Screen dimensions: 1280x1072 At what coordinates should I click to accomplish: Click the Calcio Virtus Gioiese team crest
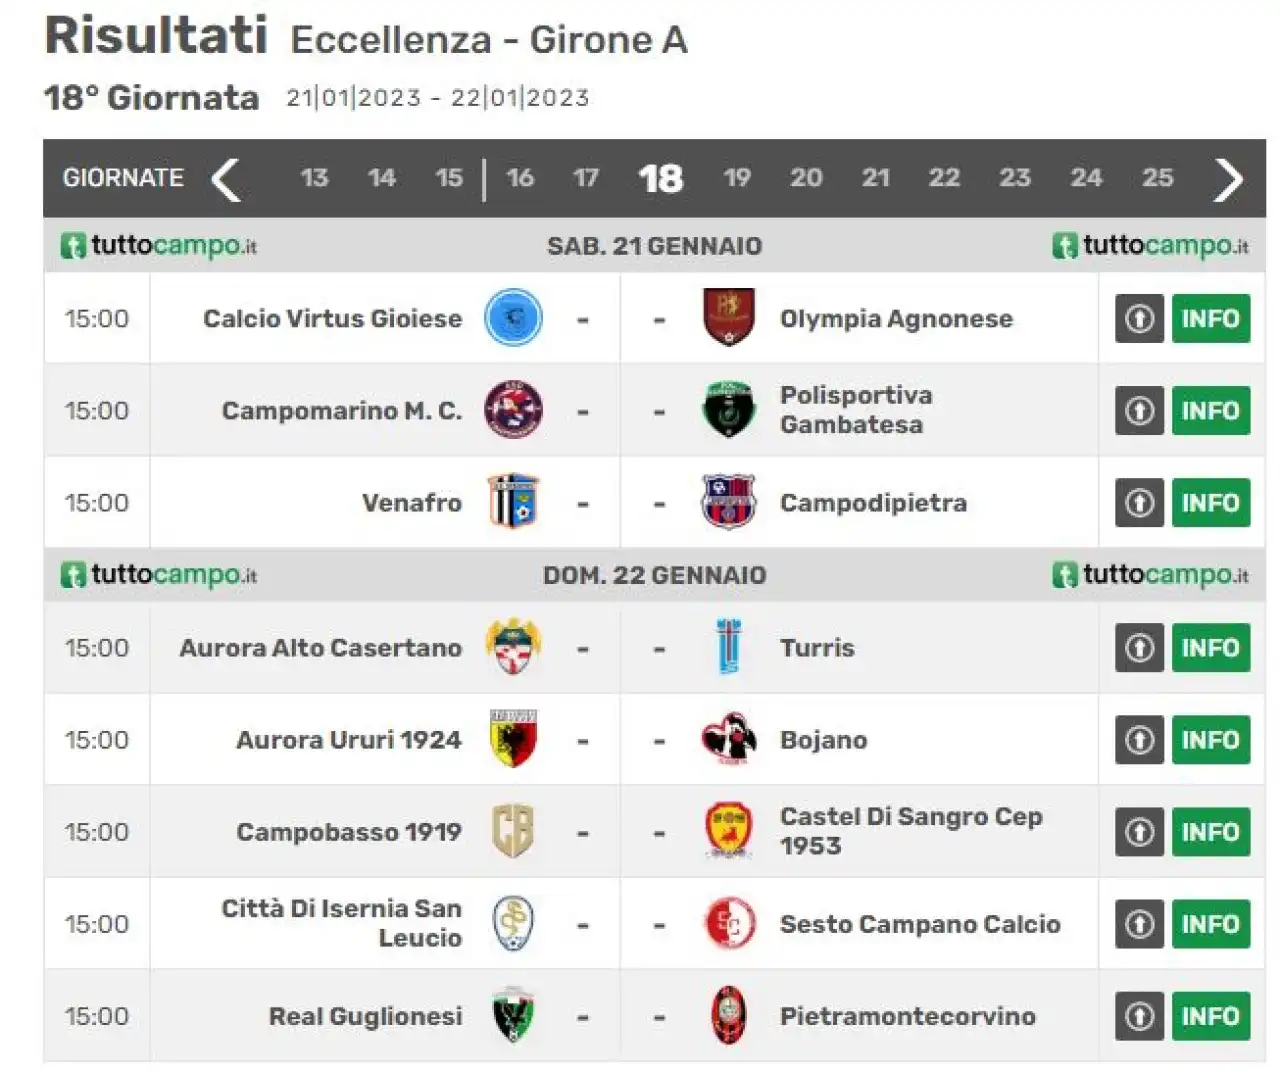[513, 318]
